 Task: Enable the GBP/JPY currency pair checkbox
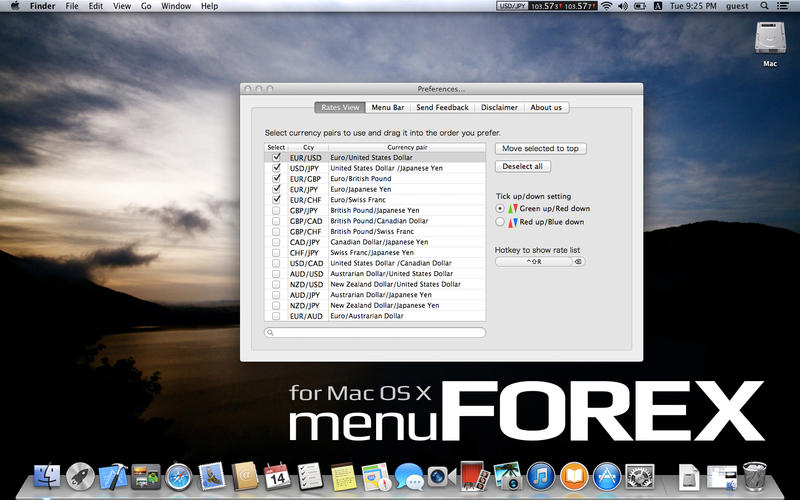(x=276, y=210)
